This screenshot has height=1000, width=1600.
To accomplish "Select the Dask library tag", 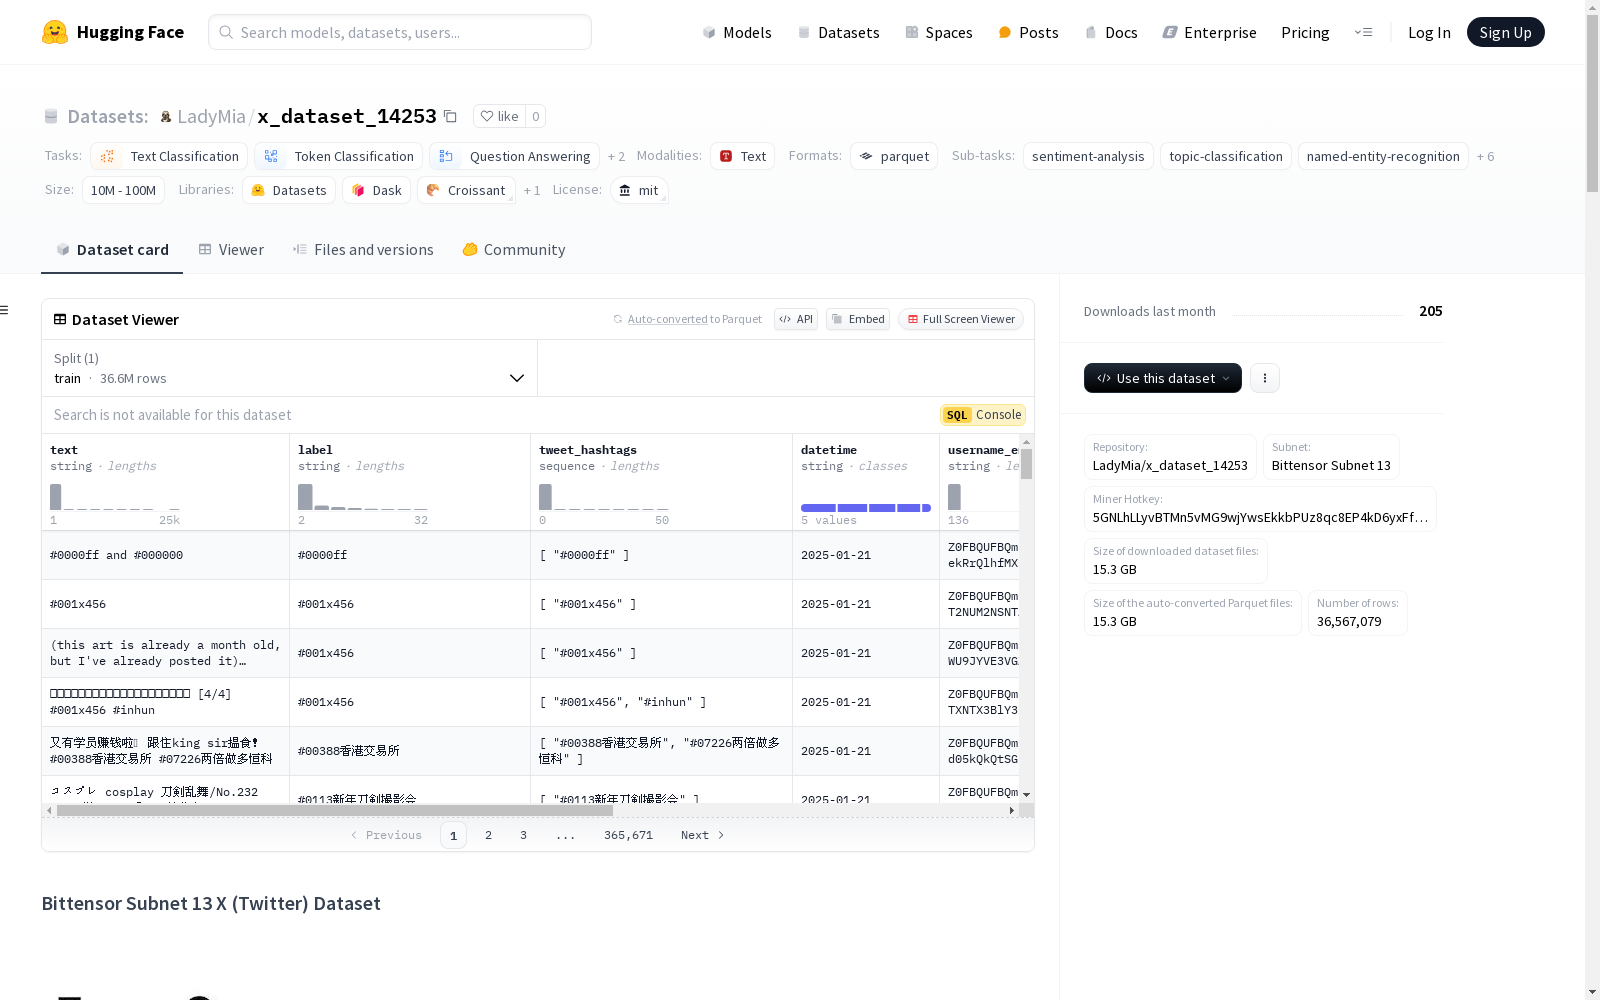I will click(376, 190).
